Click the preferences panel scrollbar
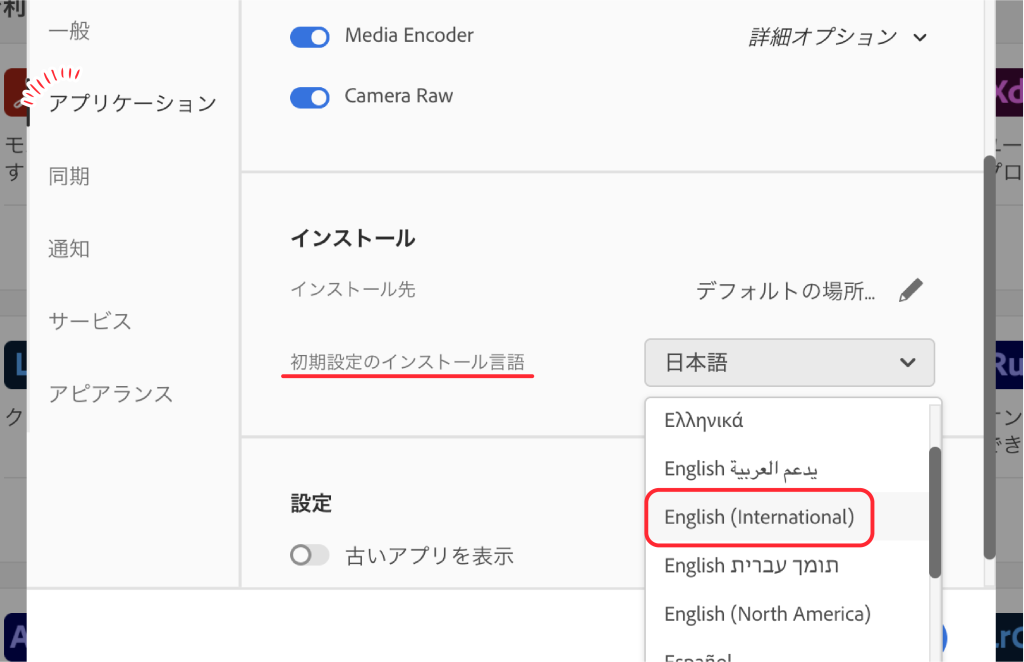 (989, 357)
